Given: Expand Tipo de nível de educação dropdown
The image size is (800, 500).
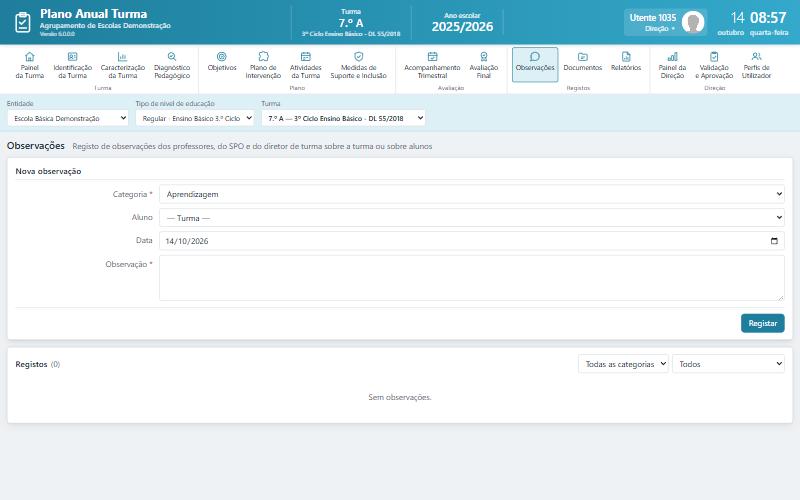Looking at the screenshot, I should click(195, 118).
